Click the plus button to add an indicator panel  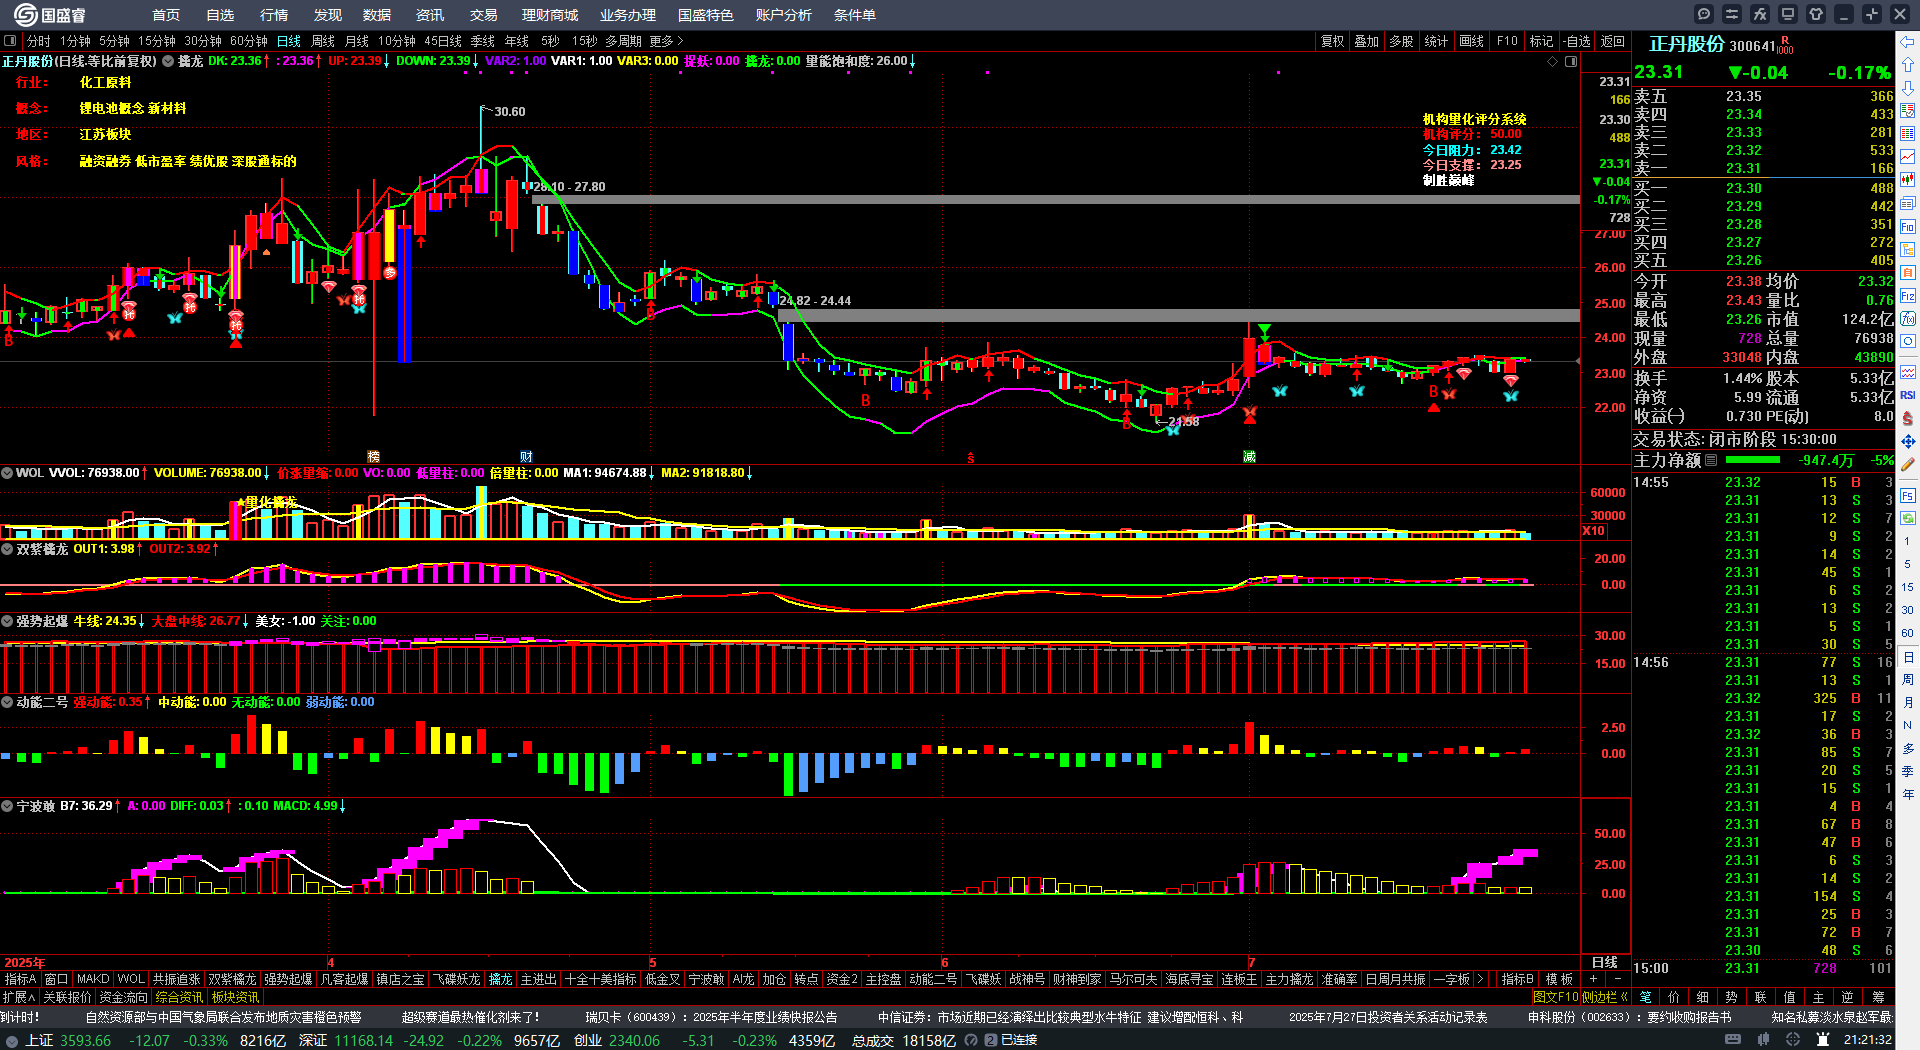click(x=1594, y=979)
